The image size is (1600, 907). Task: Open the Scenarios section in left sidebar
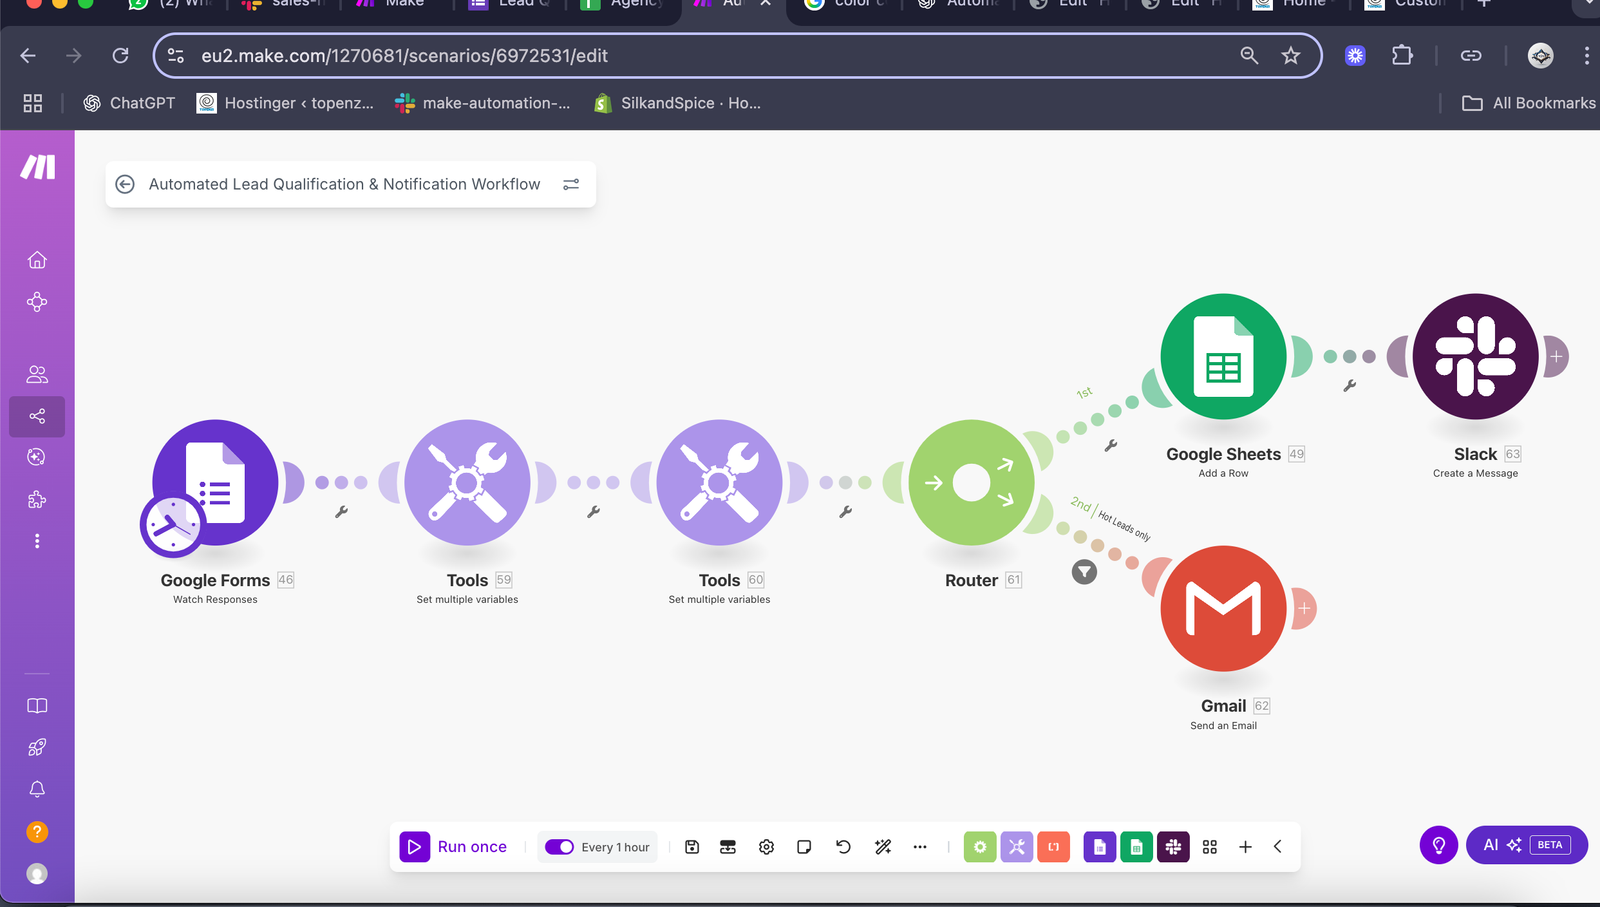37,416
